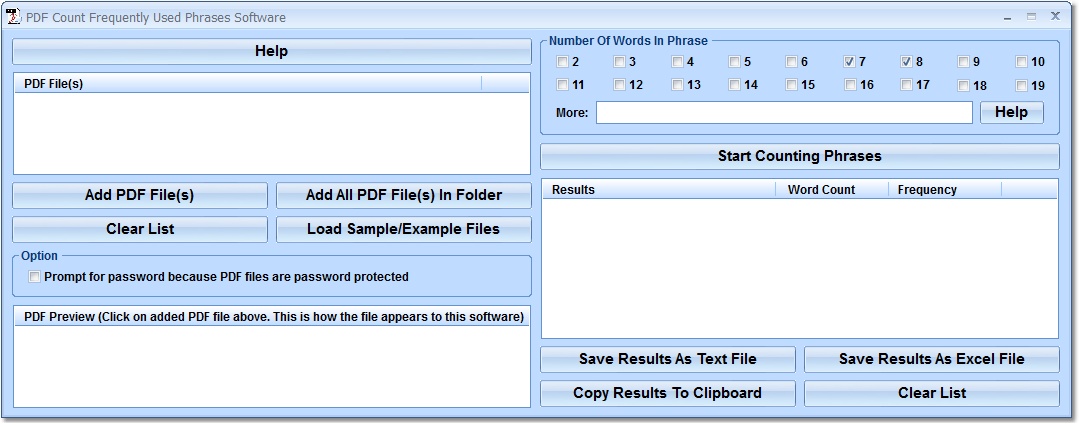The height and width of the screenshot is (425, 1079).
Task: Clear the PDF file list on the left
Action: 140,230
